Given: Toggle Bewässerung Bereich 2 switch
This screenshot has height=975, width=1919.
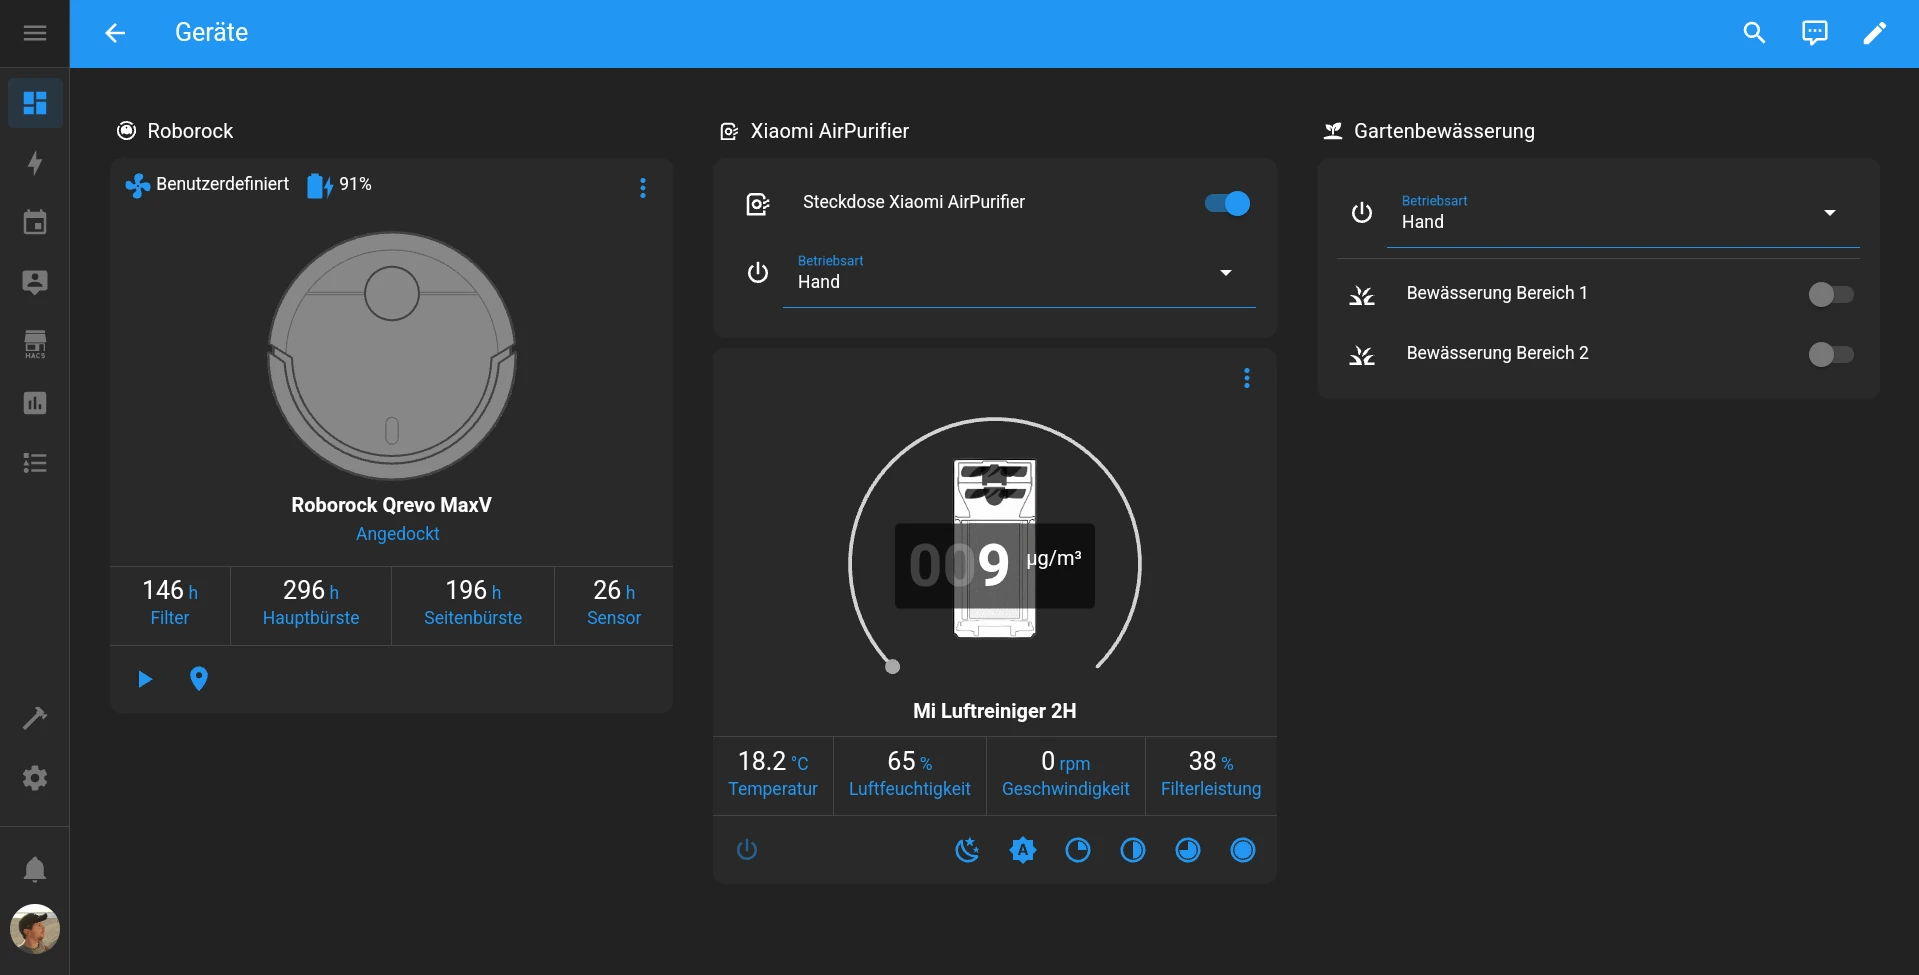Looking at the screenshot, I should [x=1831, y=355].
